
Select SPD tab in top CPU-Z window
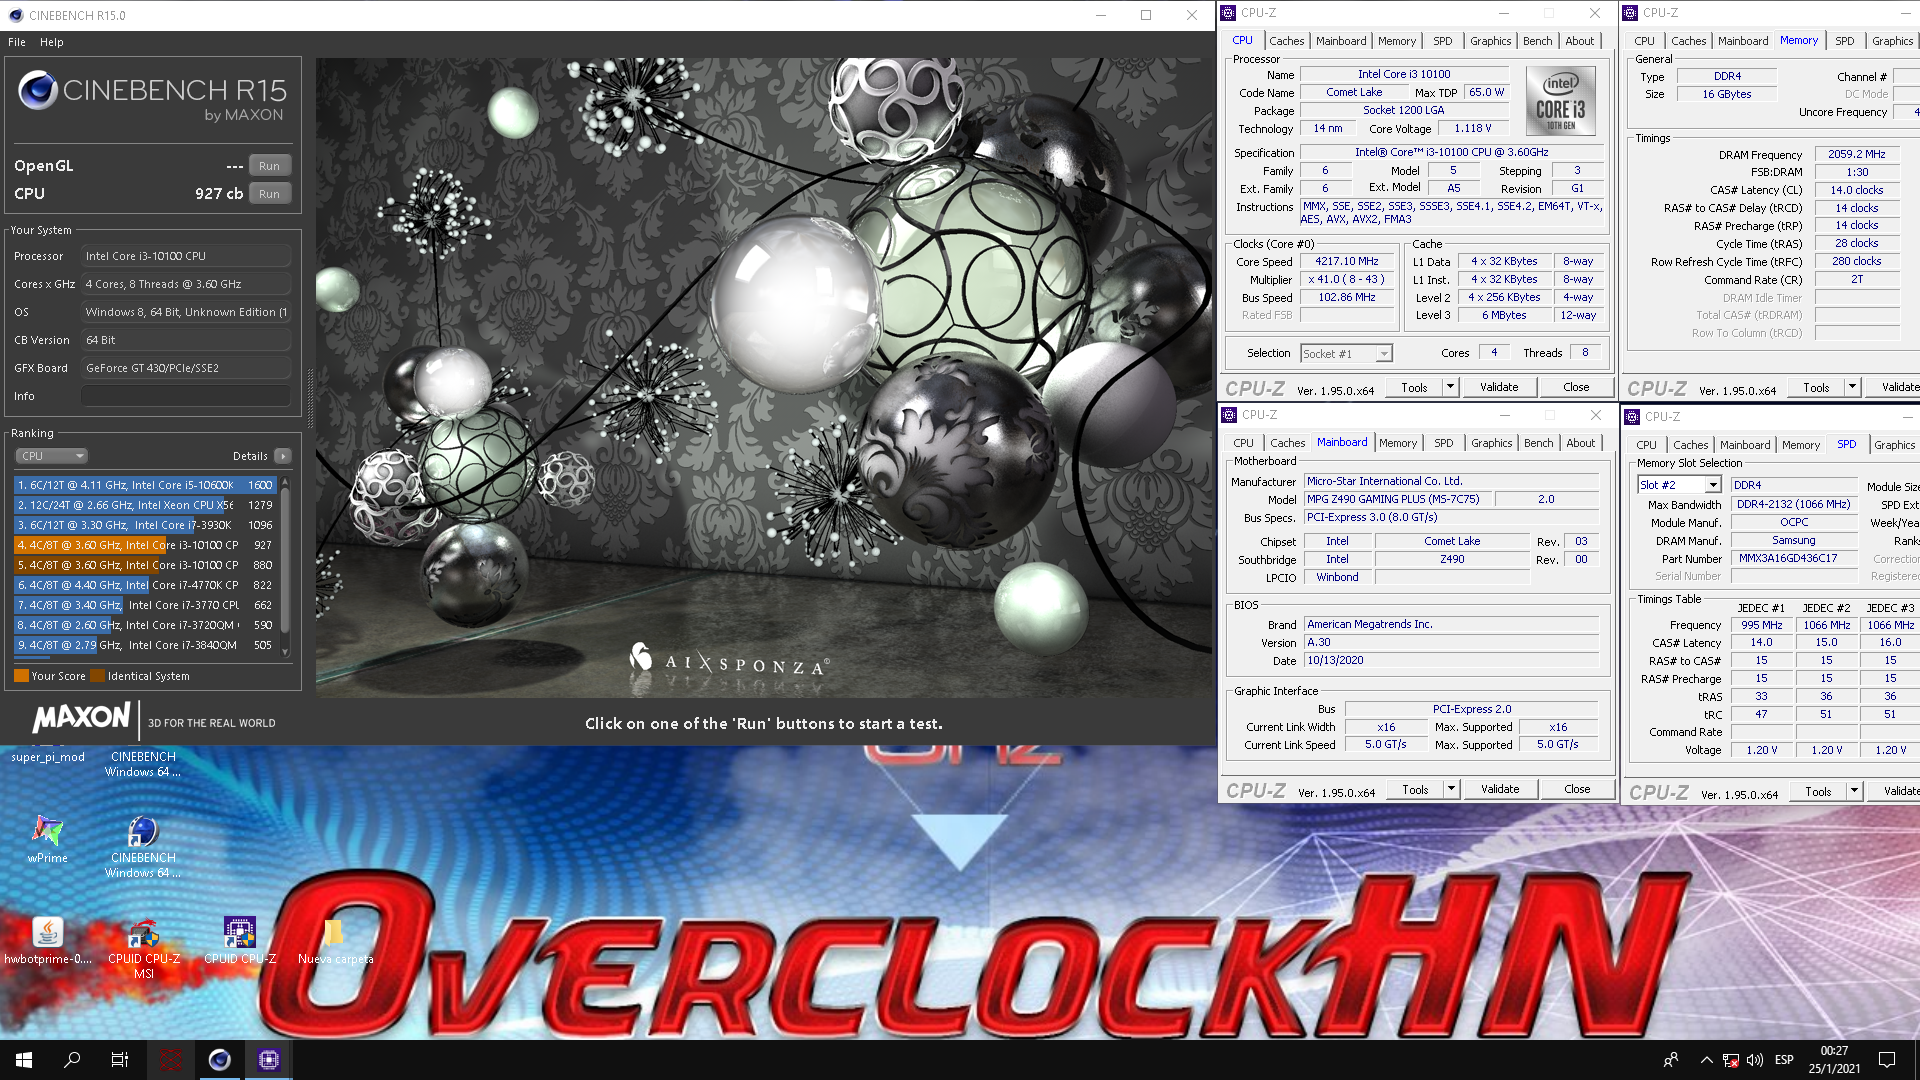click(1442, 41)
